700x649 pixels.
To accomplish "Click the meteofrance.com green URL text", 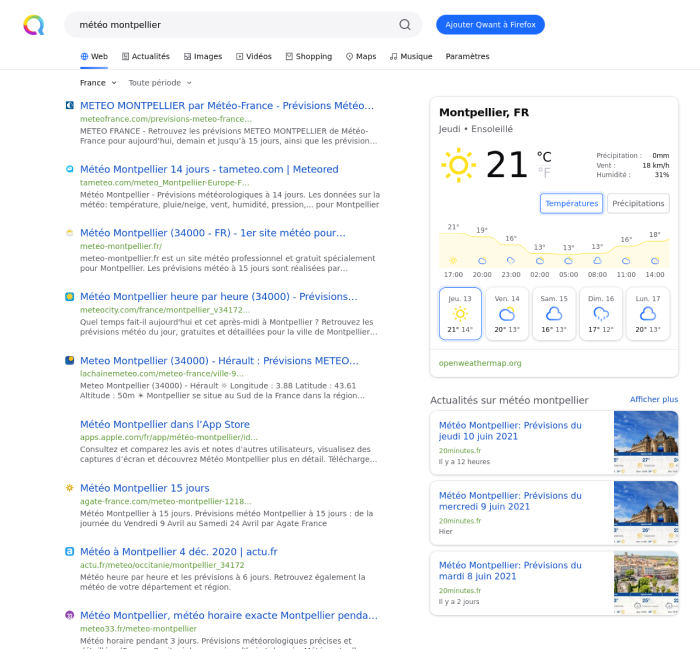I will (166, 119).
